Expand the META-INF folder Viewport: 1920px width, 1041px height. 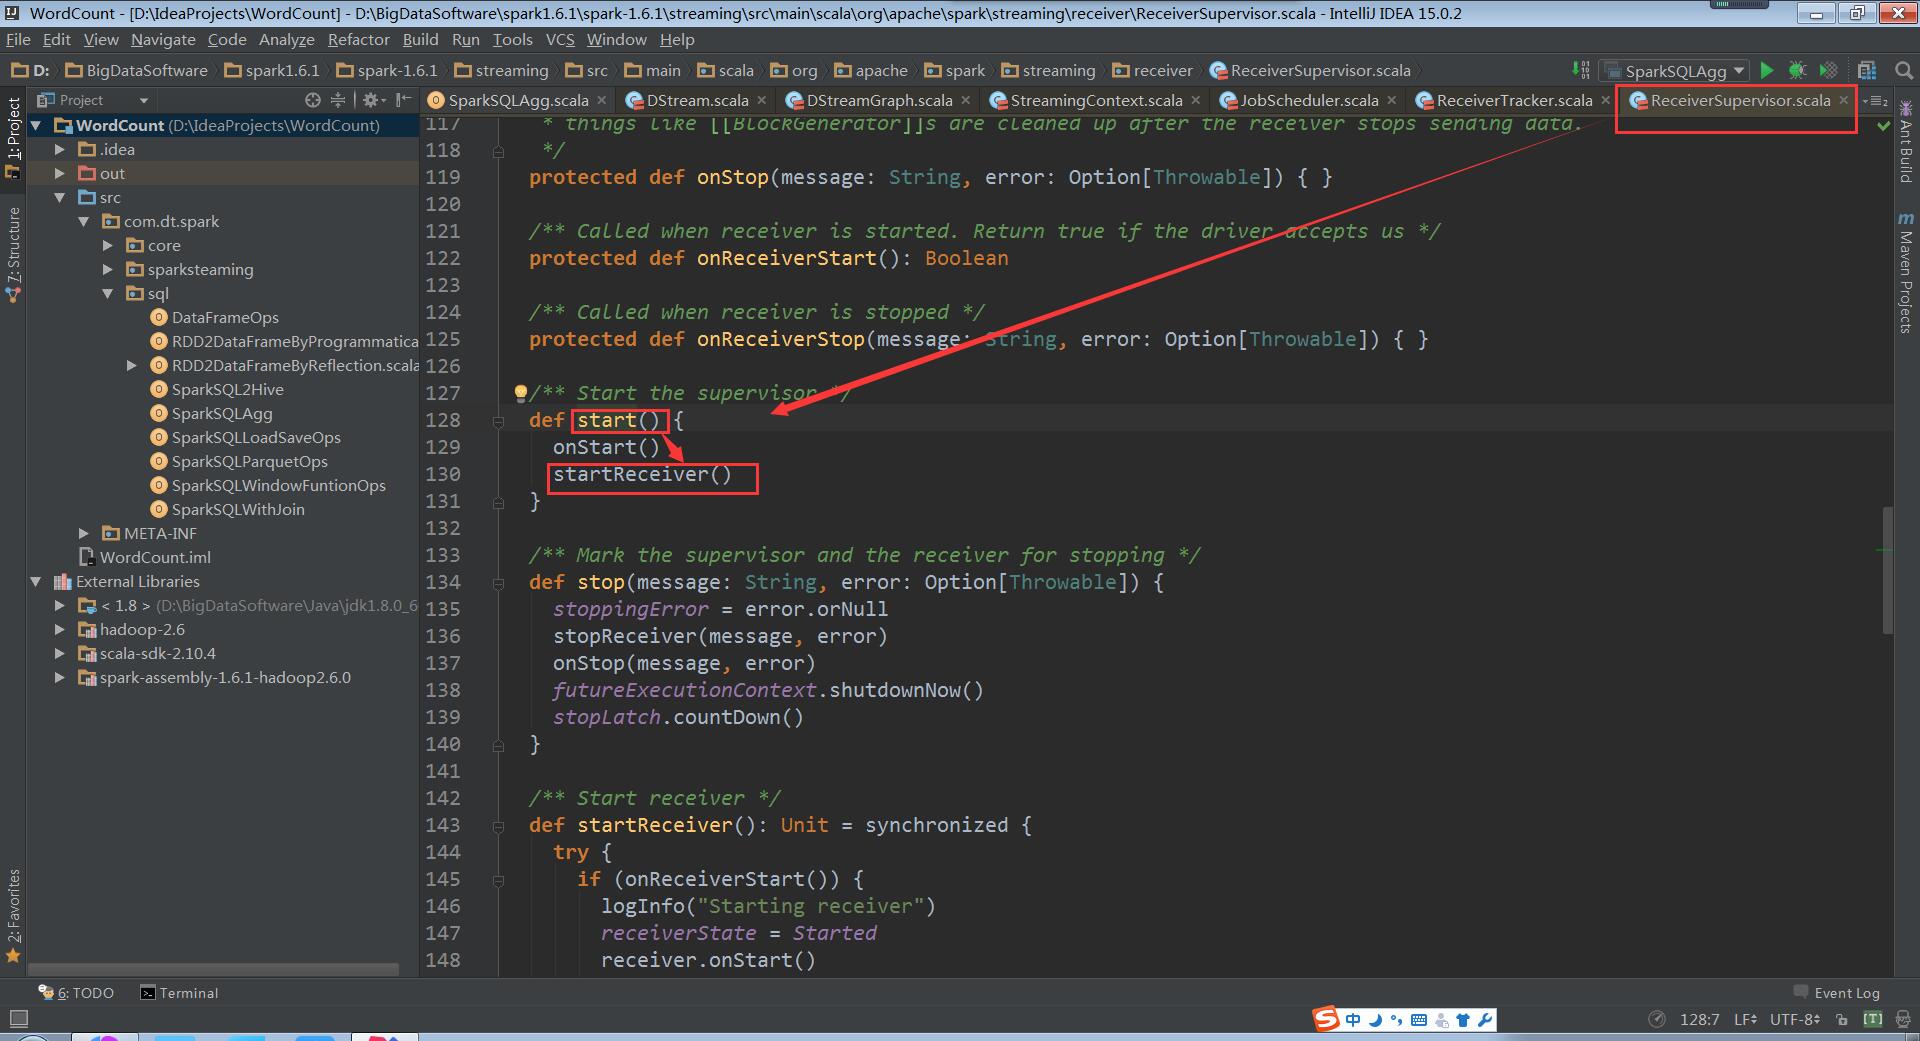84,533
